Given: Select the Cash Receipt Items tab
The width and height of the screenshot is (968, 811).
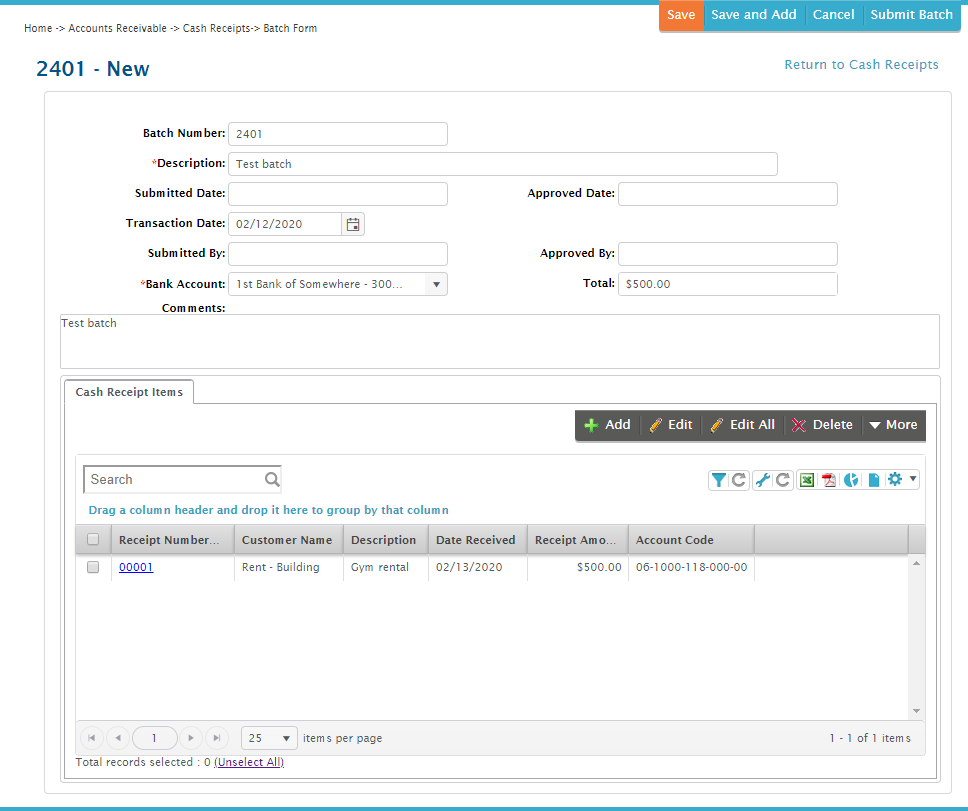Looking at the screenshot, I should (129, 392).
